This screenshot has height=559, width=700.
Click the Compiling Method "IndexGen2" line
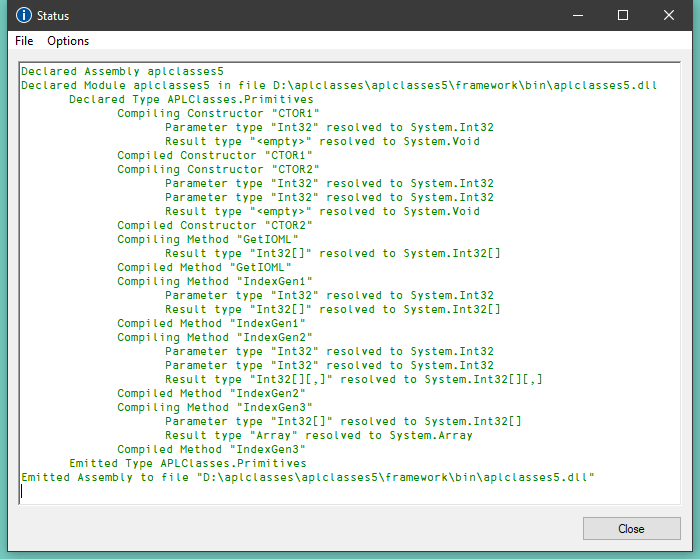pyautogui.click(x=214, y=338)
